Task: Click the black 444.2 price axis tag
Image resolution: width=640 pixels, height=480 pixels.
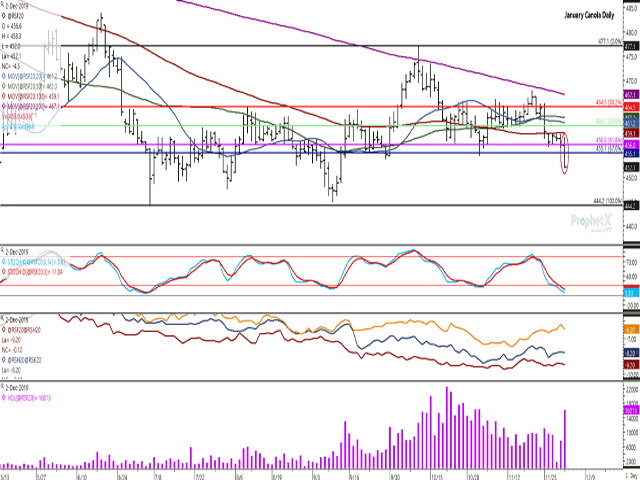Action: coord(631,206)
